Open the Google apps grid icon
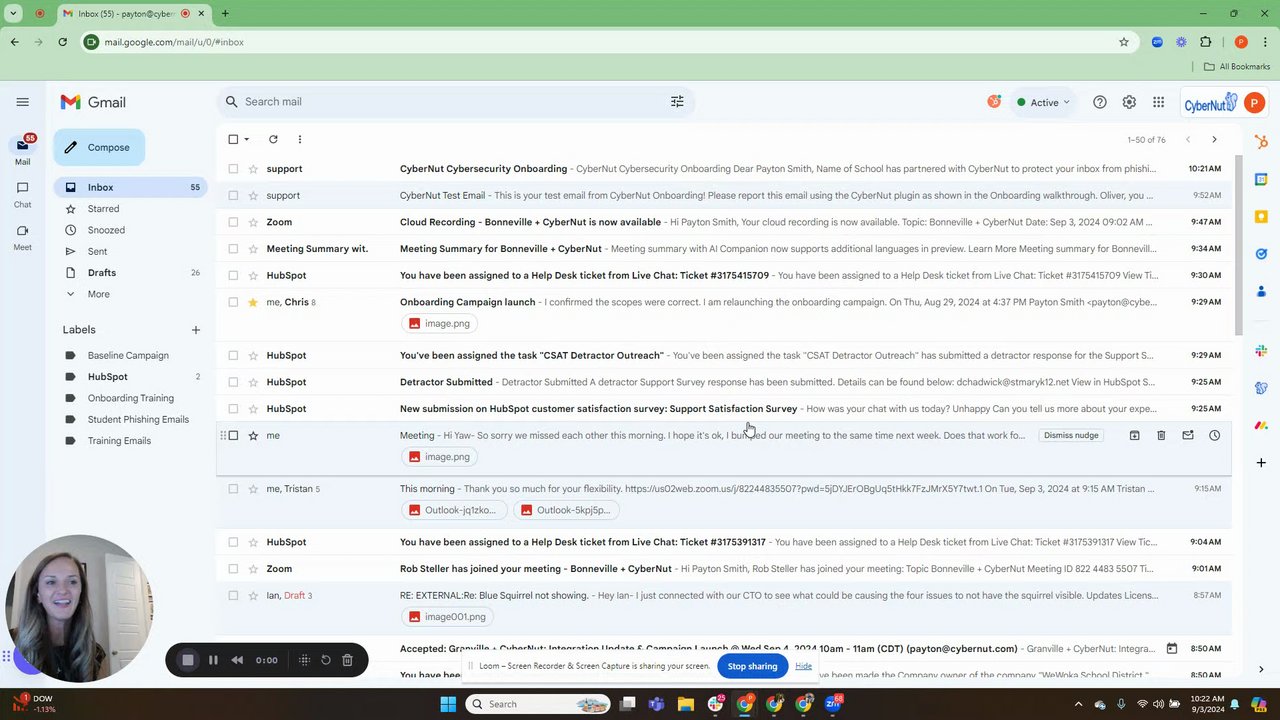 (1158, 102)
